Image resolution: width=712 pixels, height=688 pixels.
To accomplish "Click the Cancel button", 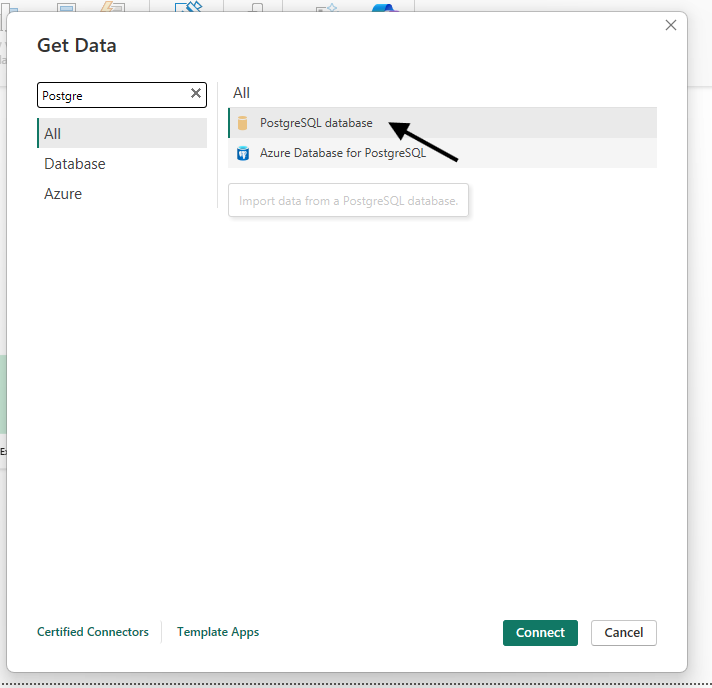I will [623, 633].
